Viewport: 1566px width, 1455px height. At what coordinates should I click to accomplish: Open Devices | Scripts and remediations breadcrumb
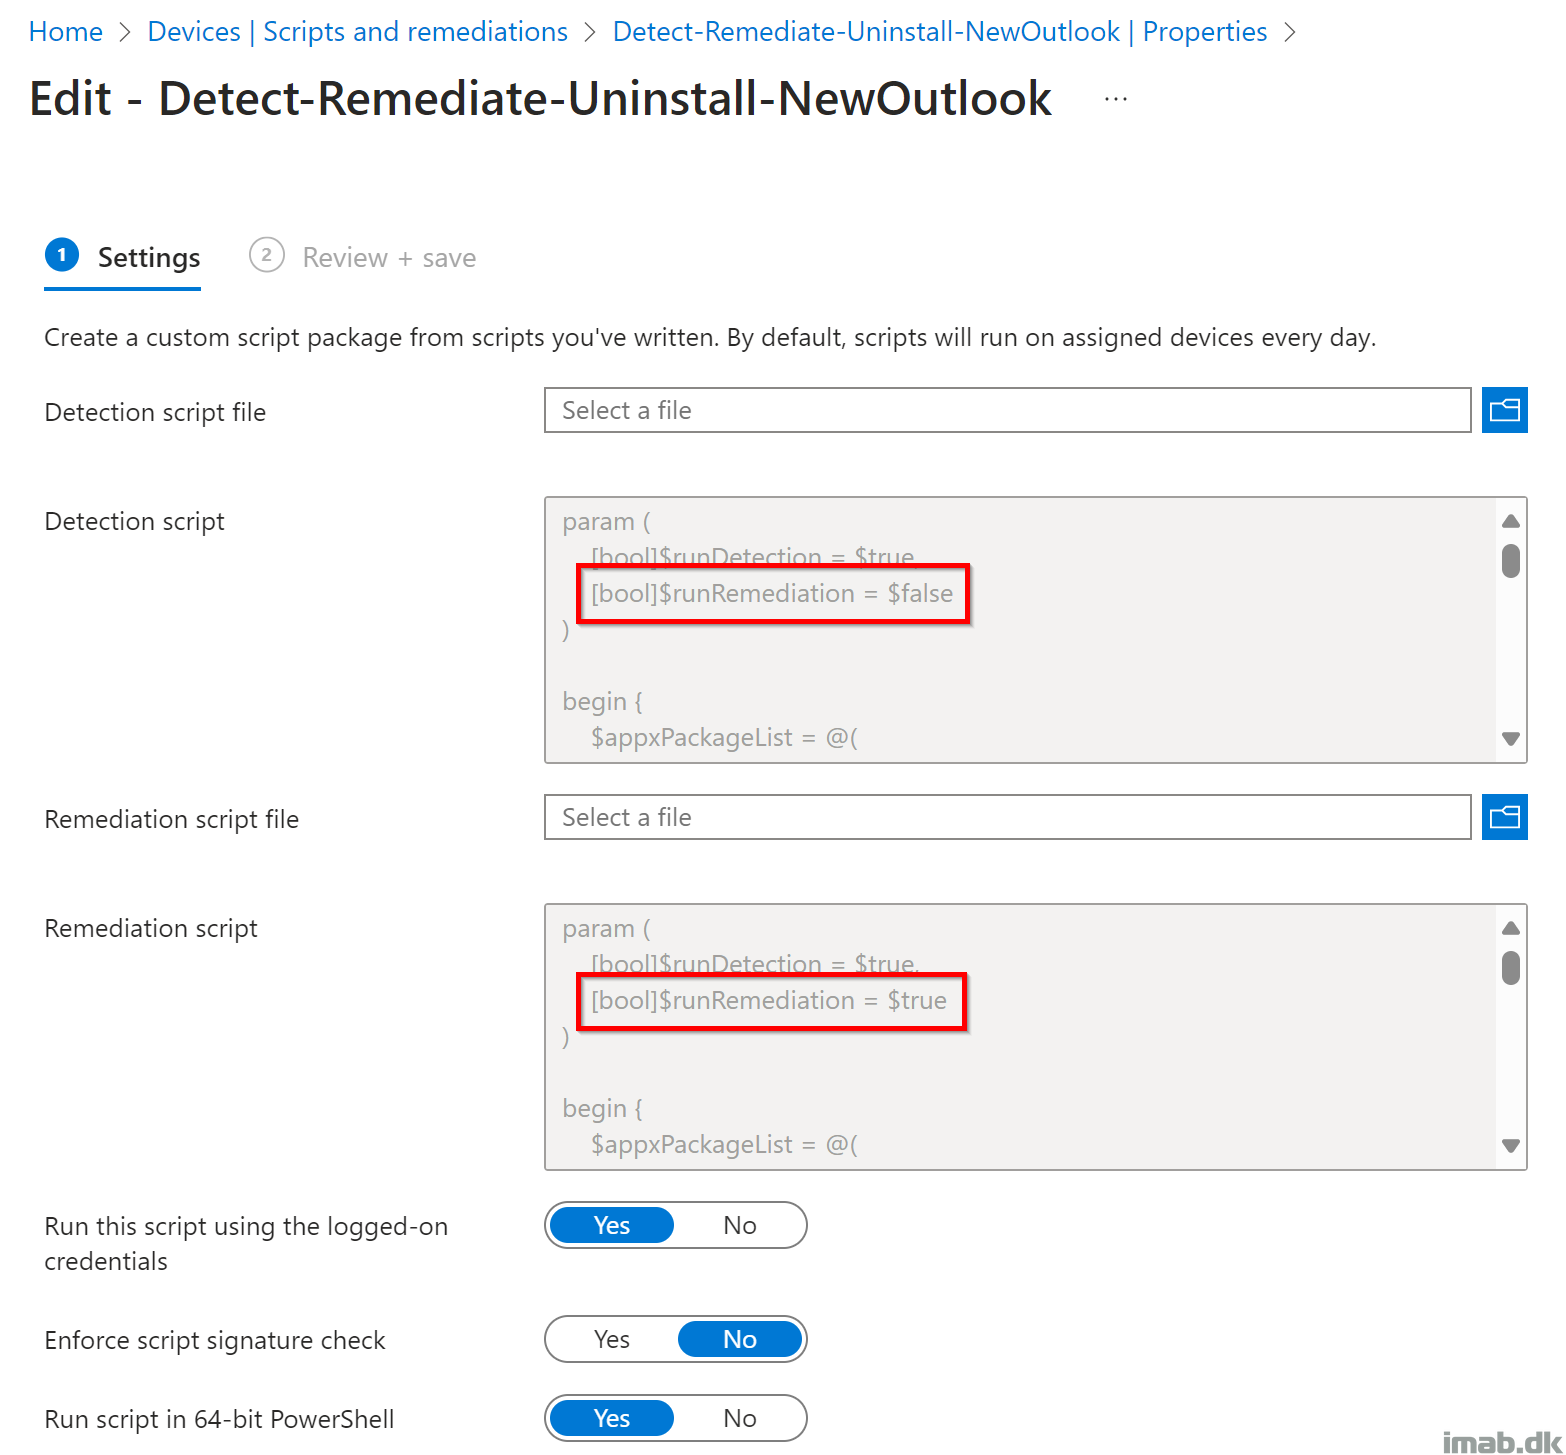click(357, 32)
